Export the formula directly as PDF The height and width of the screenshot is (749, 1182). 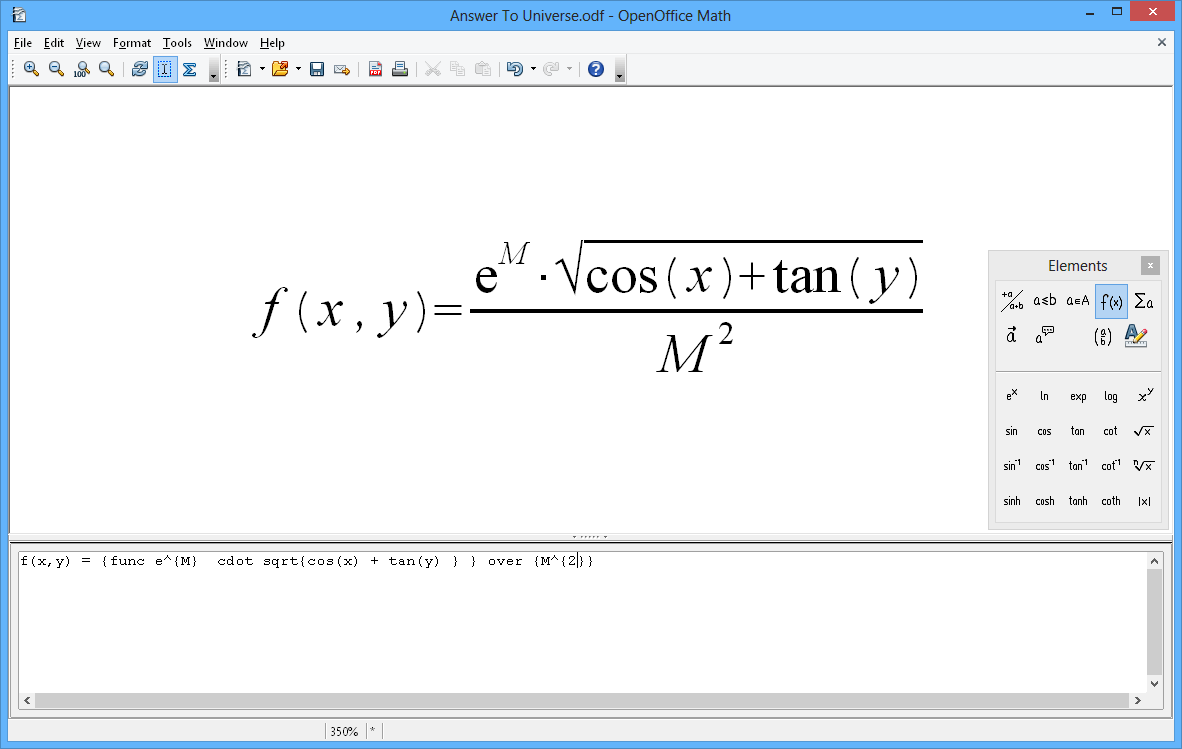click(374, 69)
